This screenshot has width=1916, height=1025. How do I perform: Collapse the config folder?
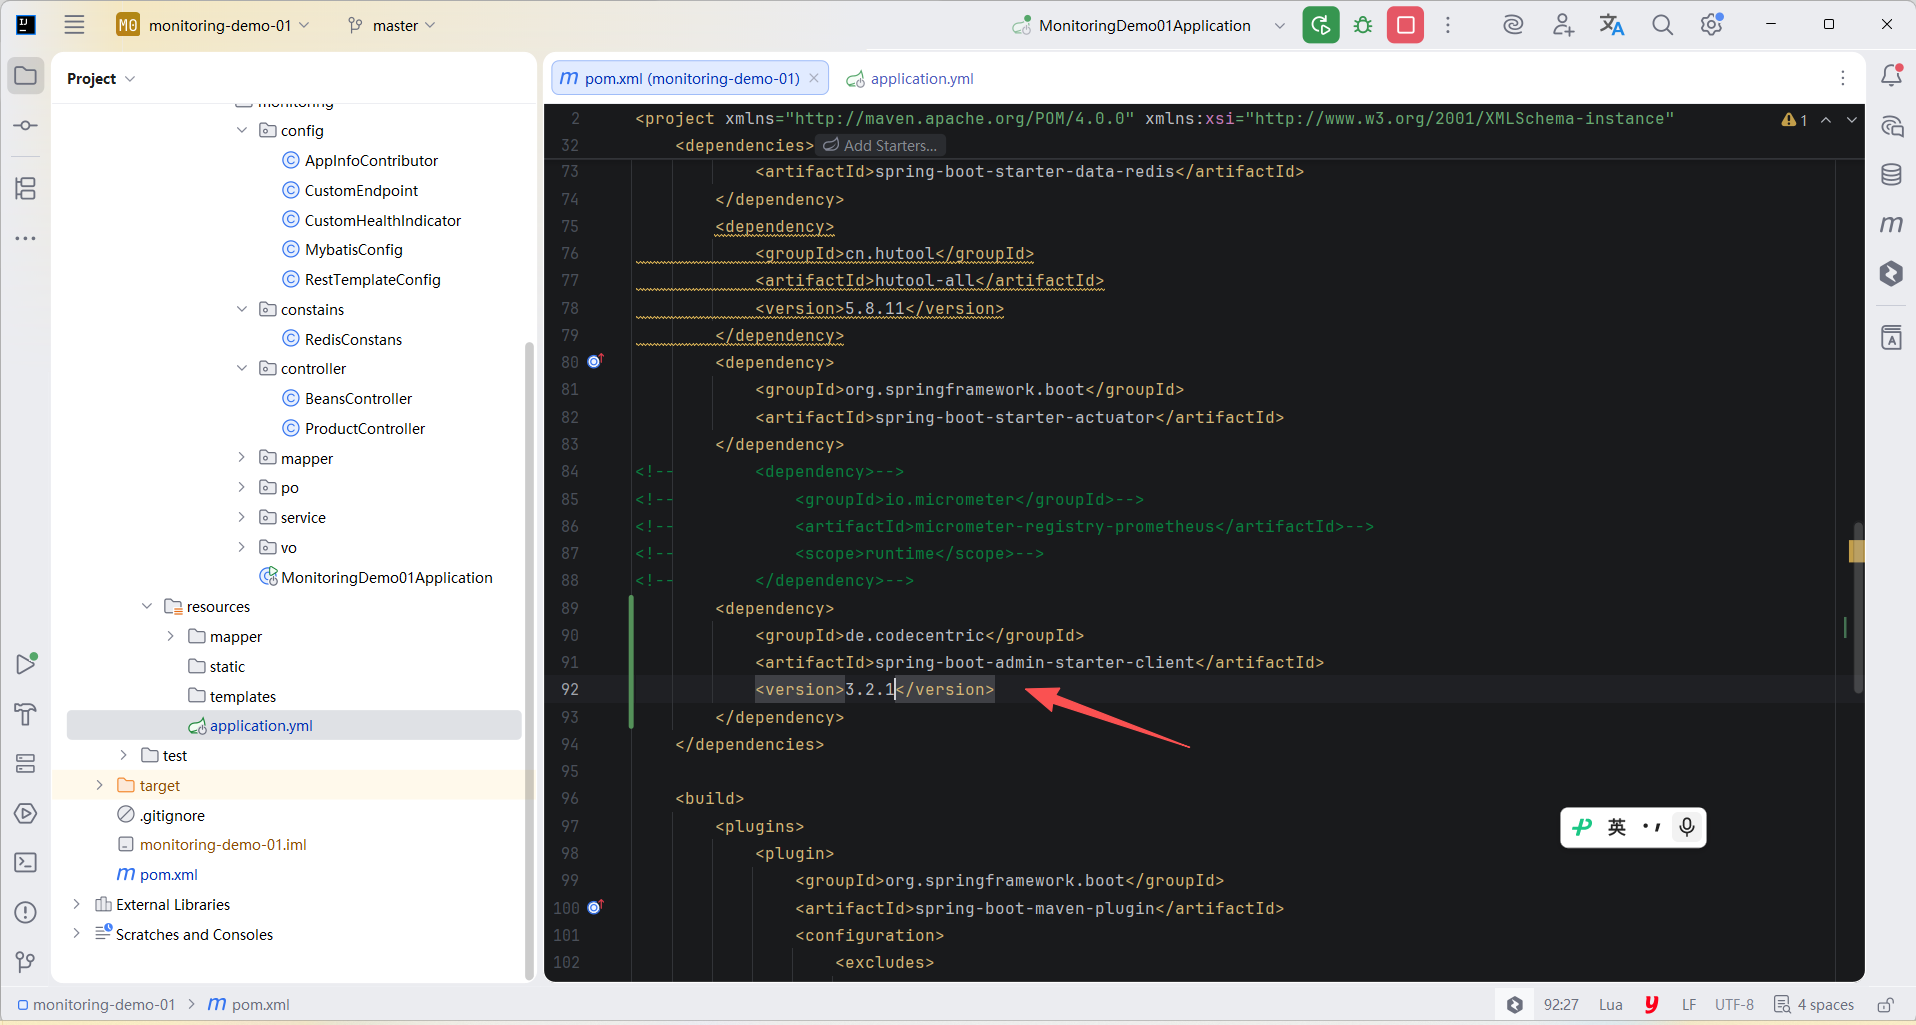click(x=242, y=130)
